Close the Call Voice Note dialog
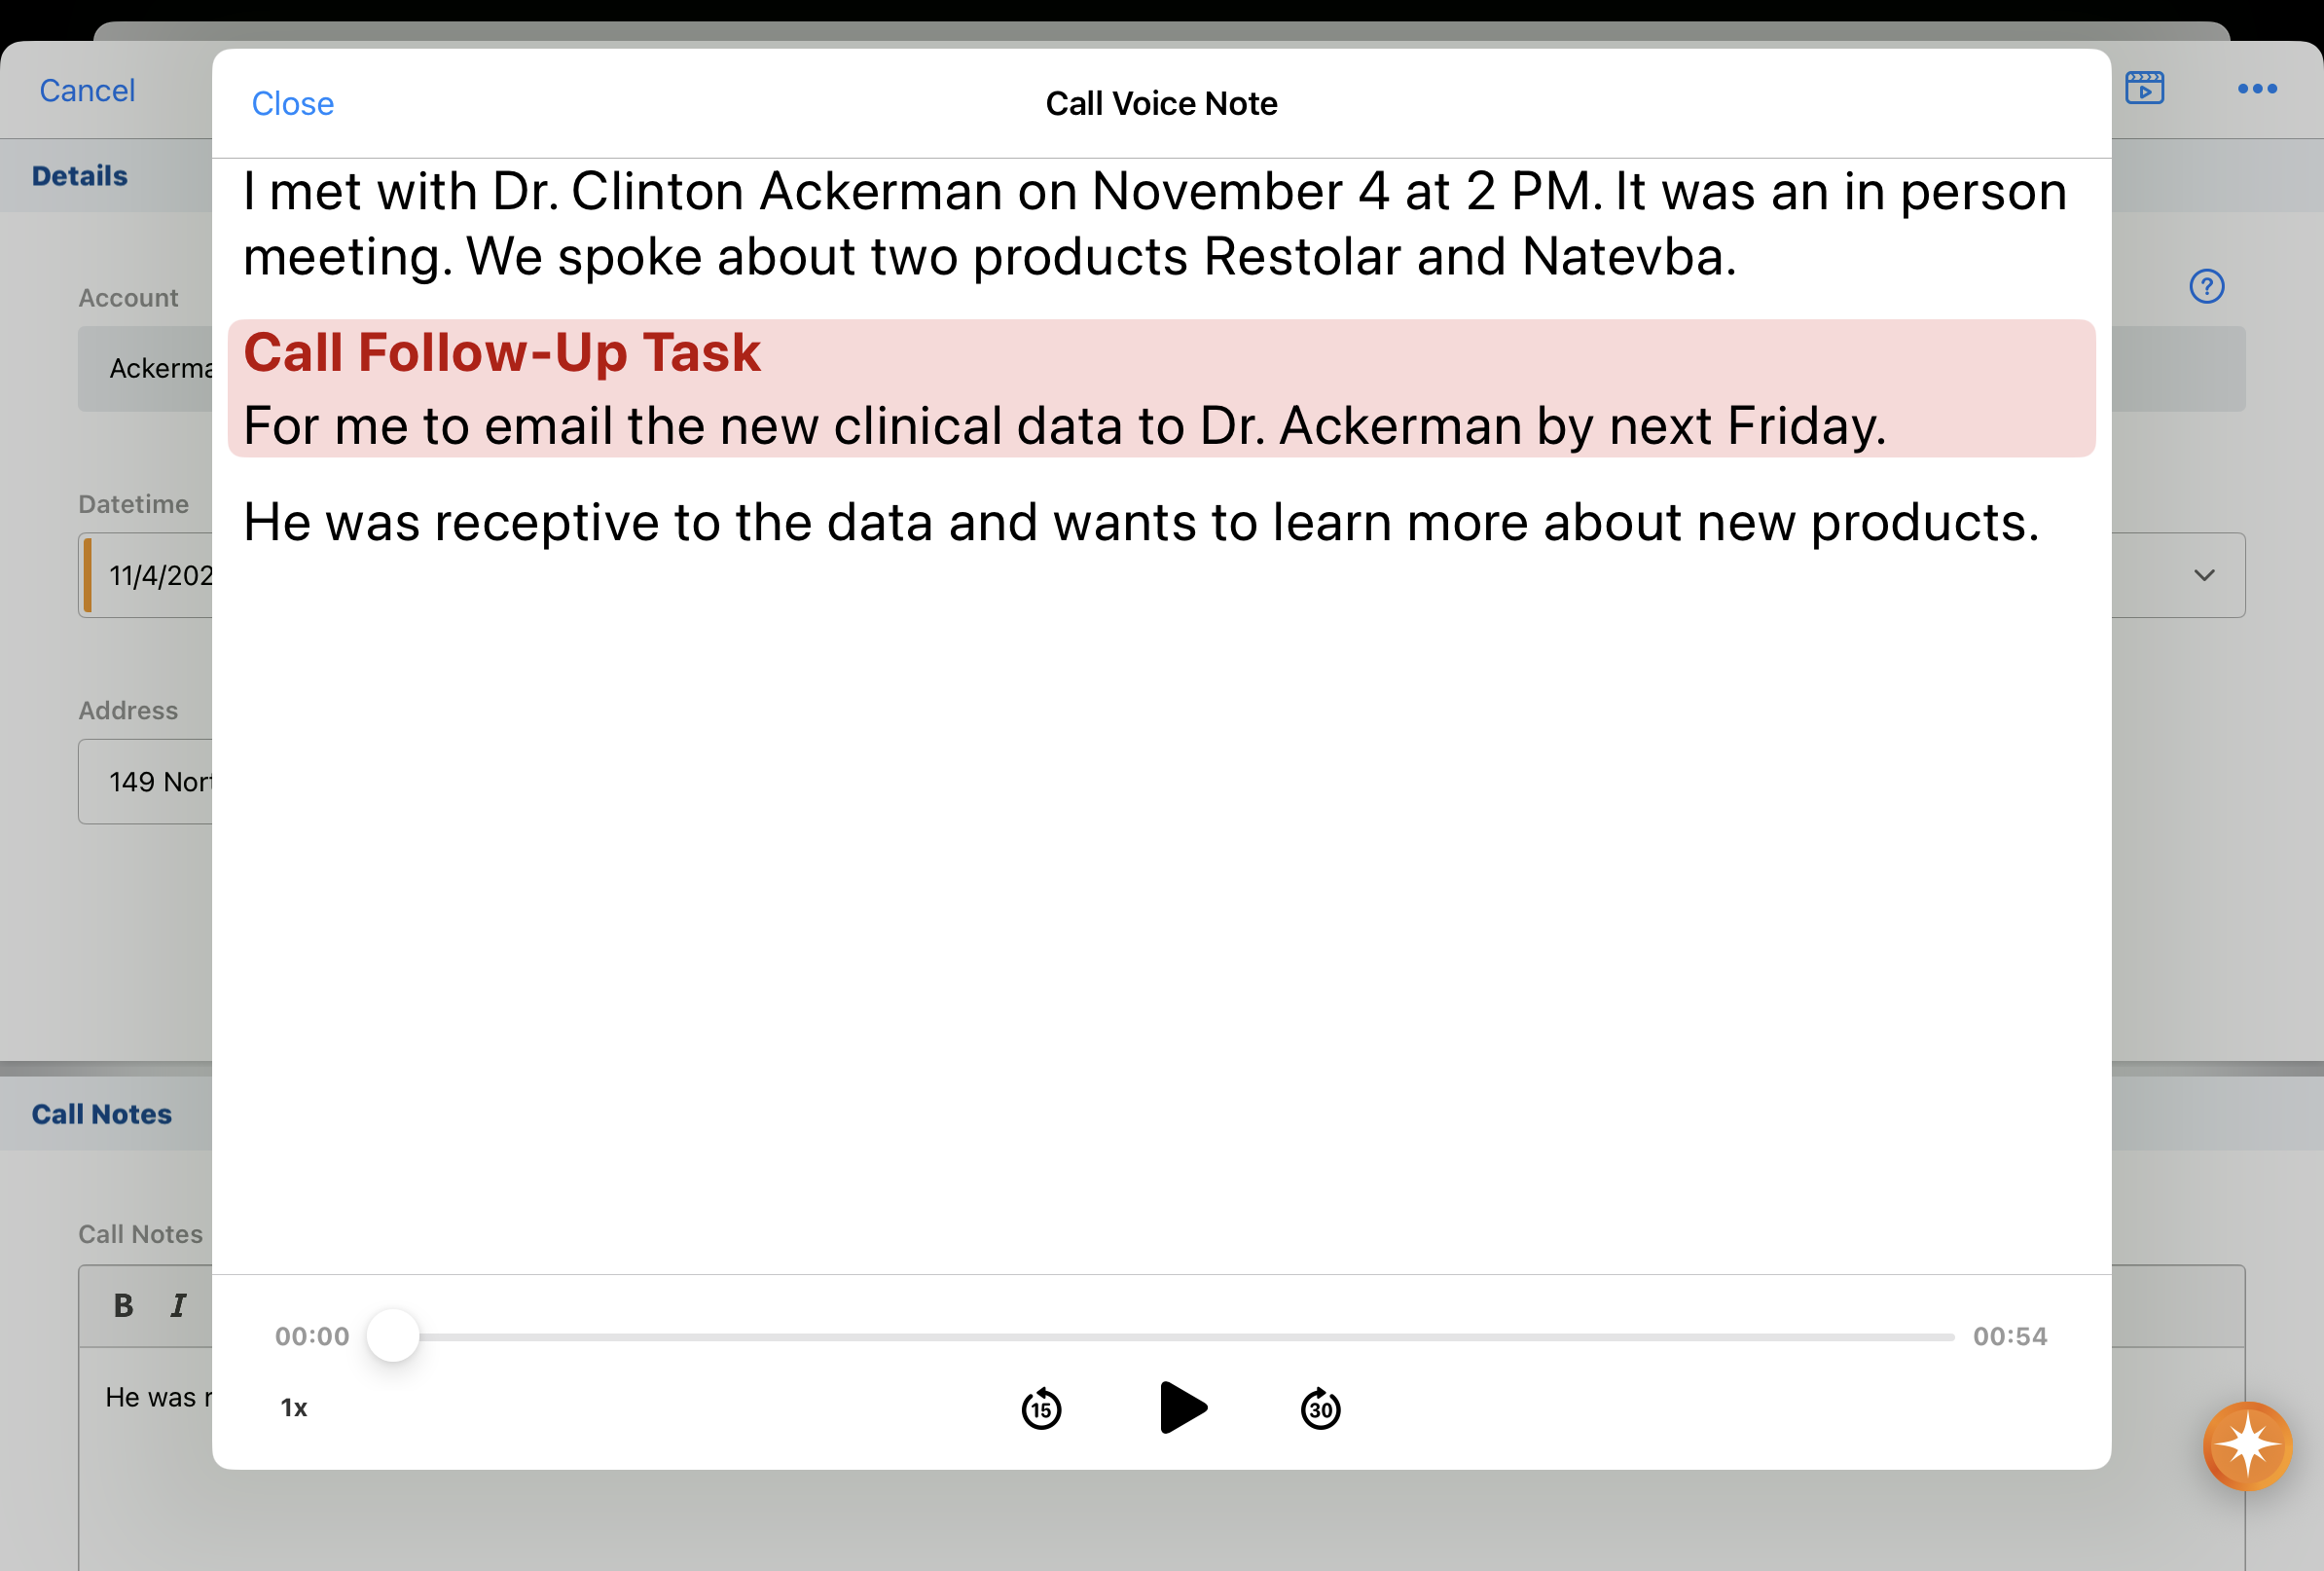Viewport: 2324px width, 1571px height. click(x=292, y=104)
